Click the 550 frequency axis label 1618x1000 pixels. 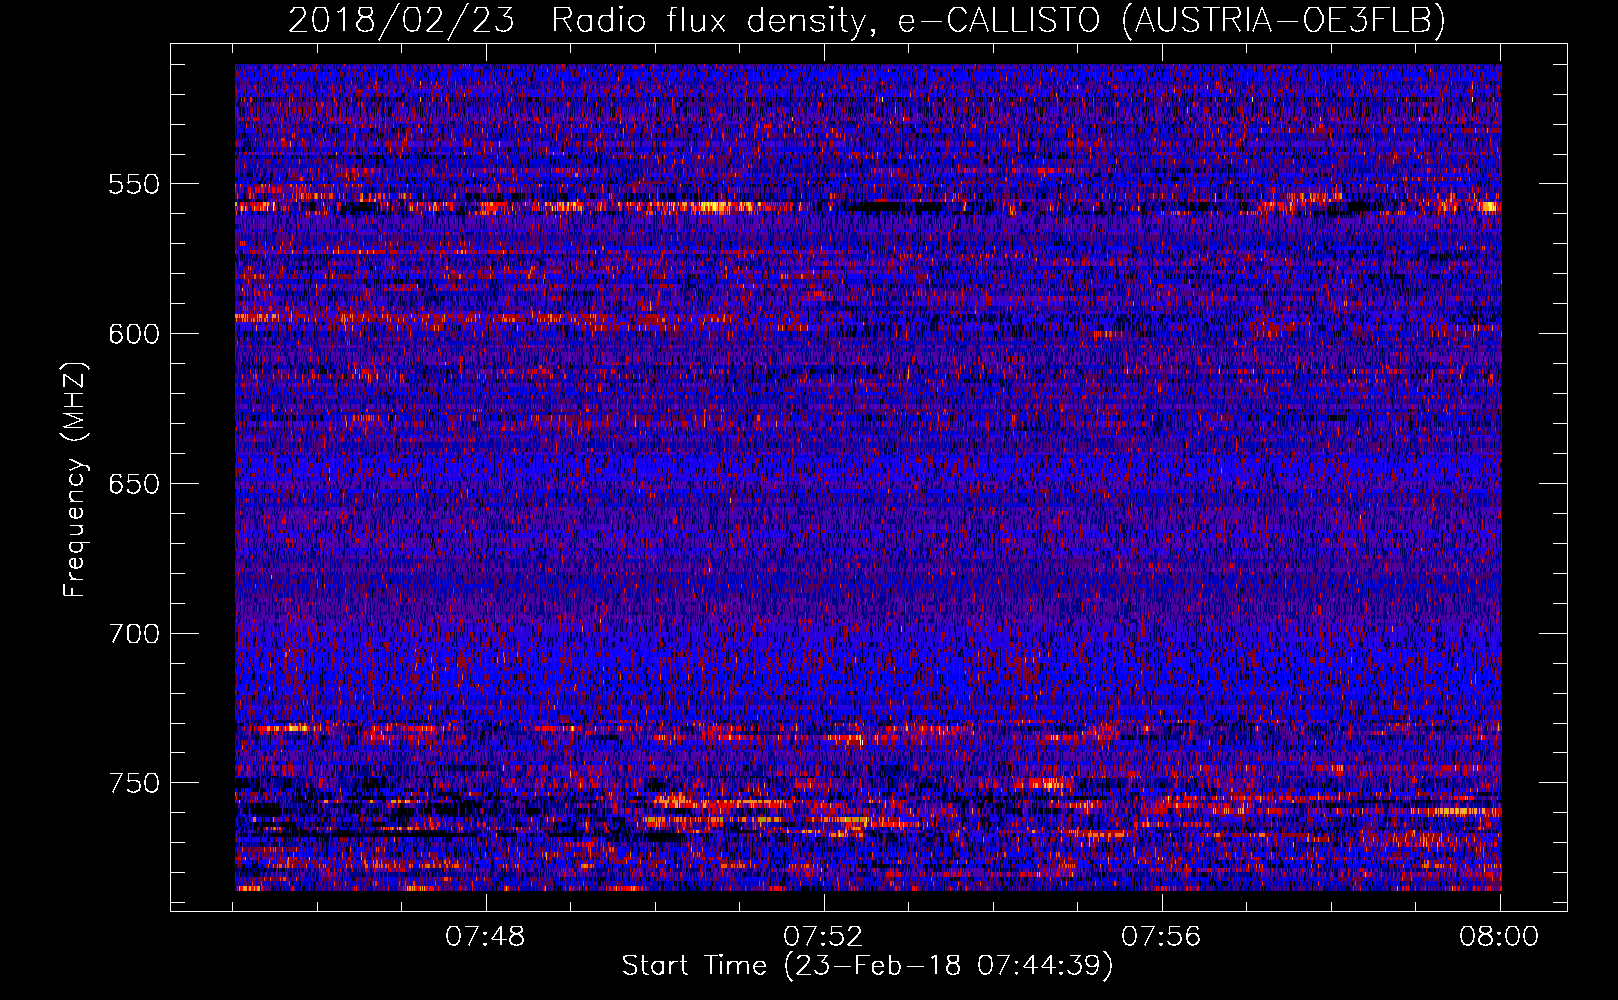(x=134, y=184)
